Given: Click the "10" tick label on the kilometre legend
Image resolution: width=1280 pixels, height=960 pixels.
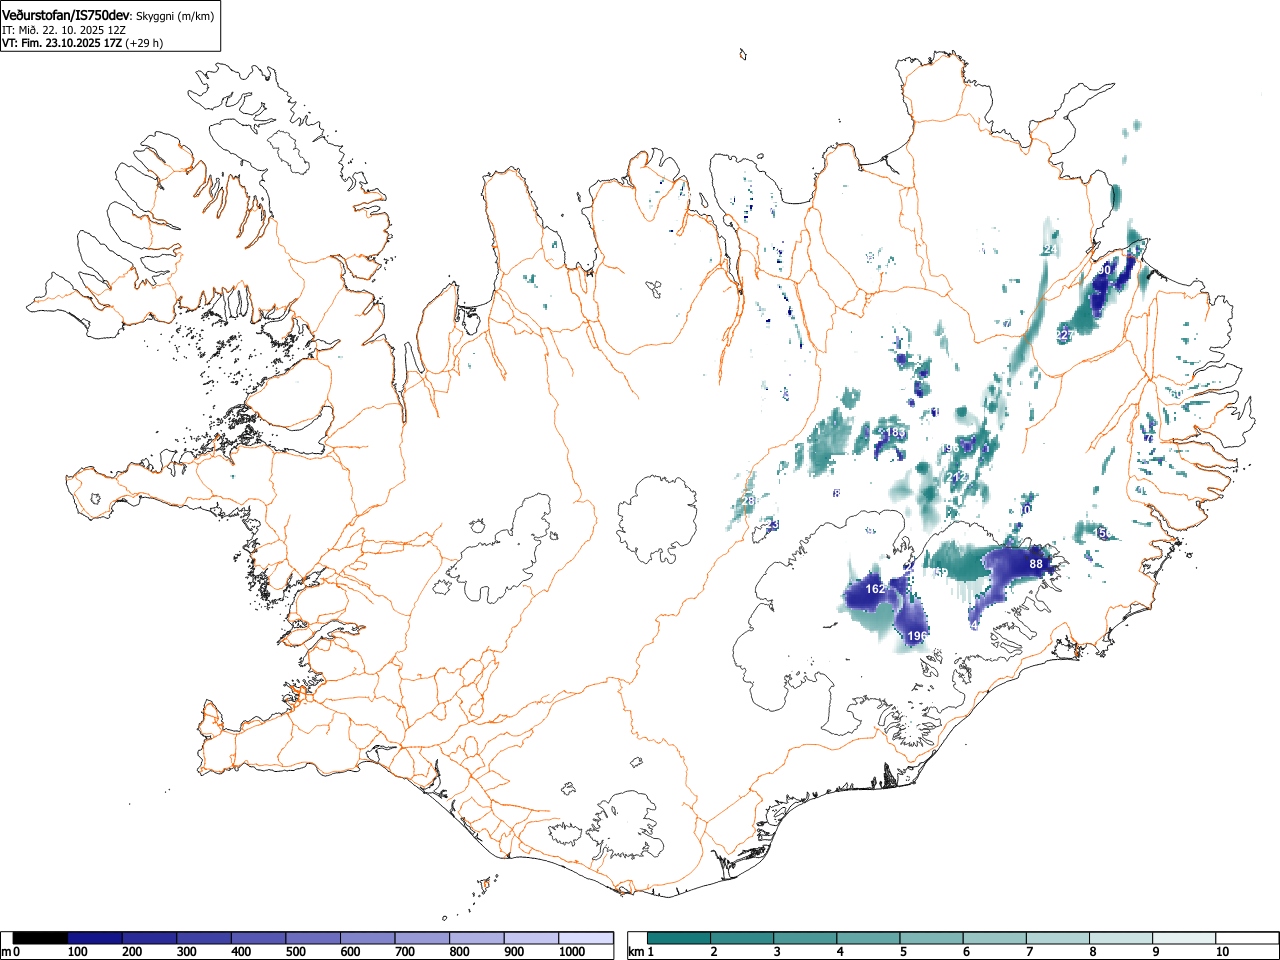Looking at the screenshot, I should (1222, 952).
